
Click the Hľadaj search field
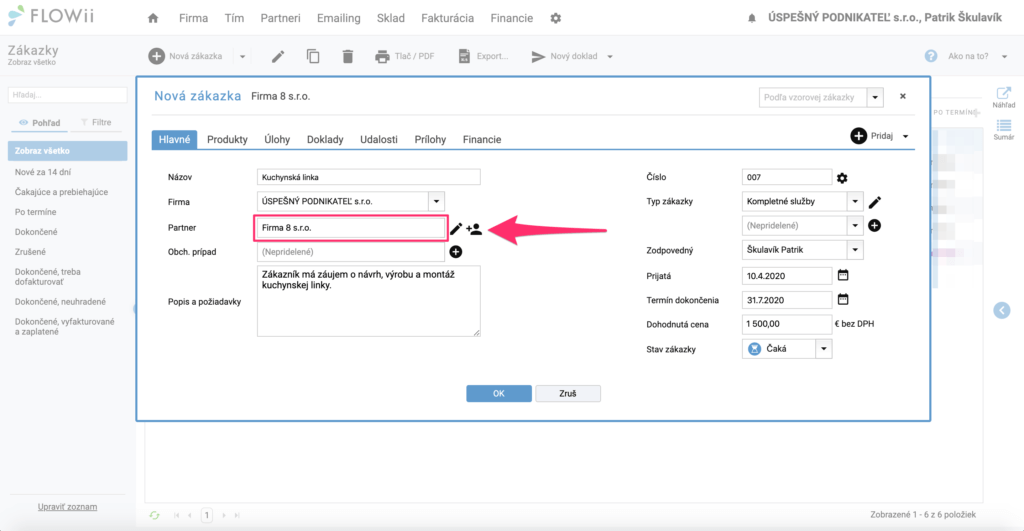coord(67,95)
